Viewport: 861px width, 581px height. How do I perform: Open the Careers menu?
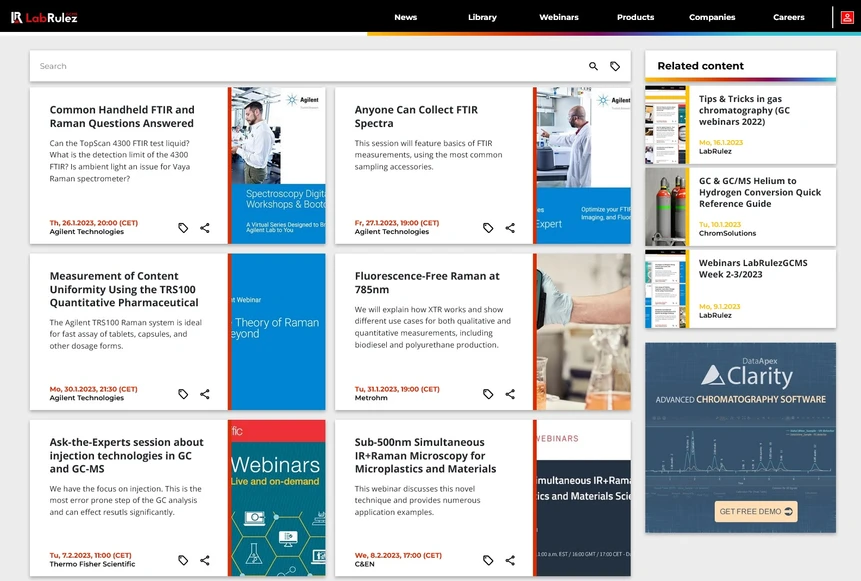coord(789,17)
